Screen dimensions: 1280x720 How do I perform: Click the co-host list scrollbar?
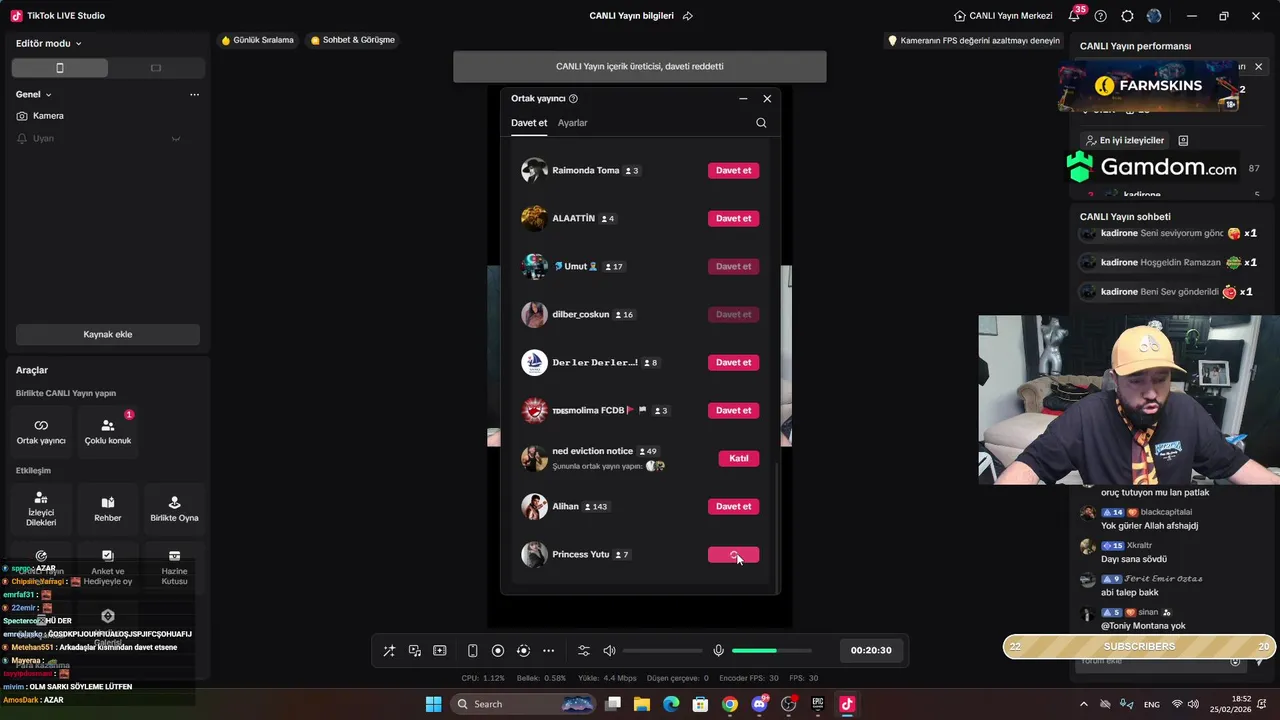tap(776, 526)
